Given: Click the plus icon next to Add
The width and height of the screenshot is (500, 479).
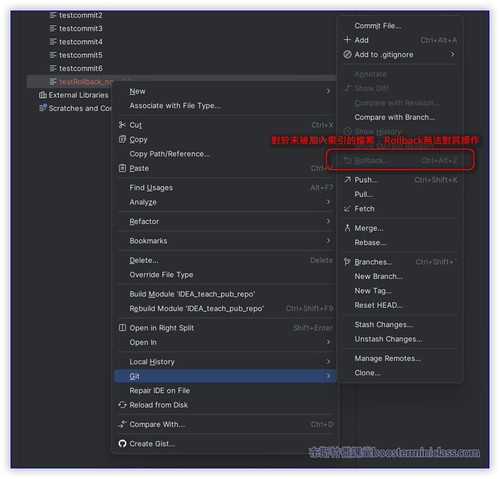Looking at the screenshot, I should (x=347, y=40).
